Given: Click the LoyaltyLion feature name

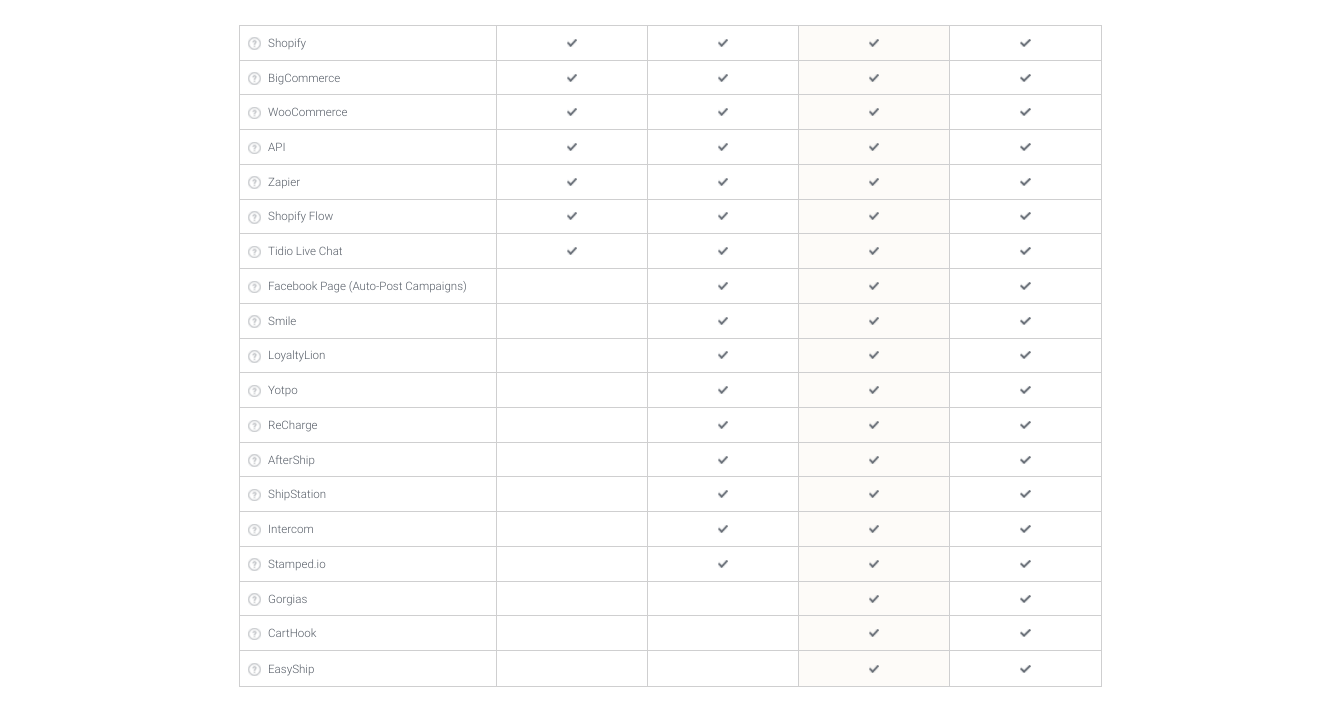Looking at the screenshot, I should 296,355.
